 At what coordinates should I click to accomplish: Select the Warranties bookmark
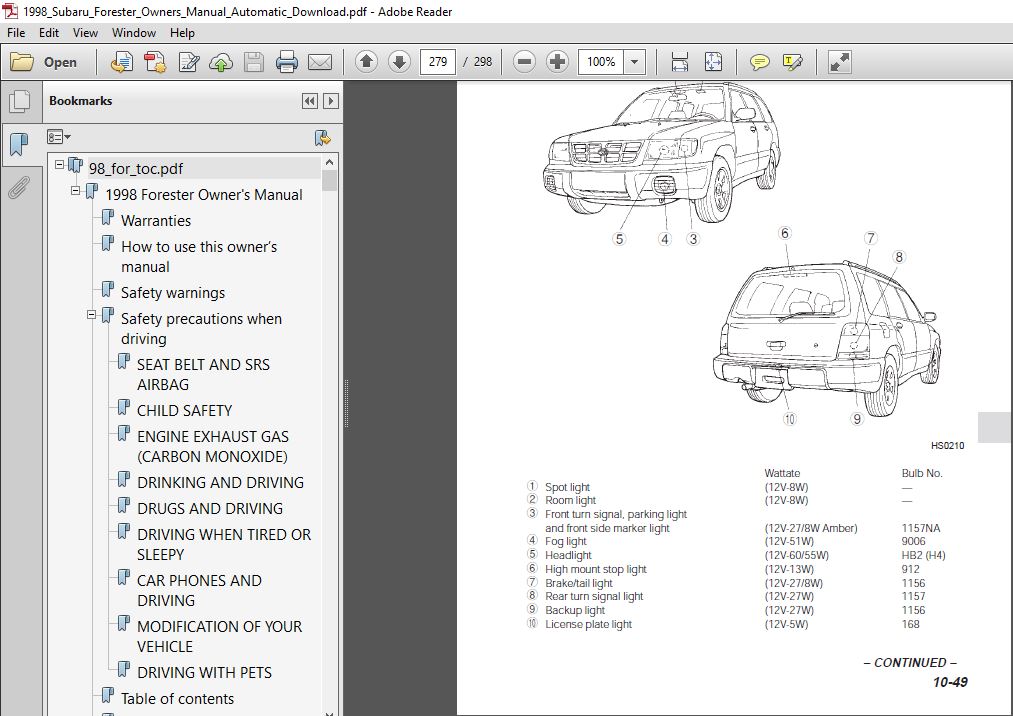156,220
